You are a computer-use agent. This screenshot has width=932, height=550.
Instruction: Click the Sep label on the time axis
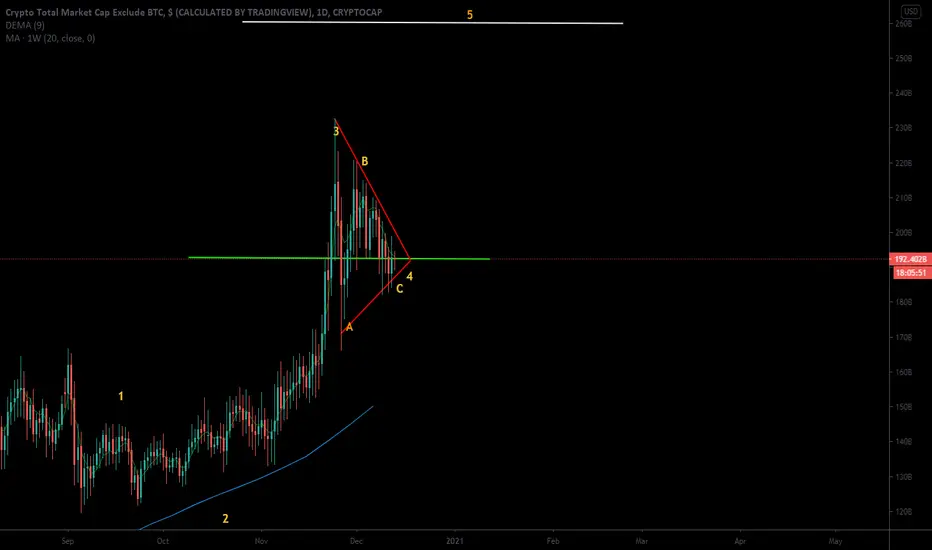[68, 541]
